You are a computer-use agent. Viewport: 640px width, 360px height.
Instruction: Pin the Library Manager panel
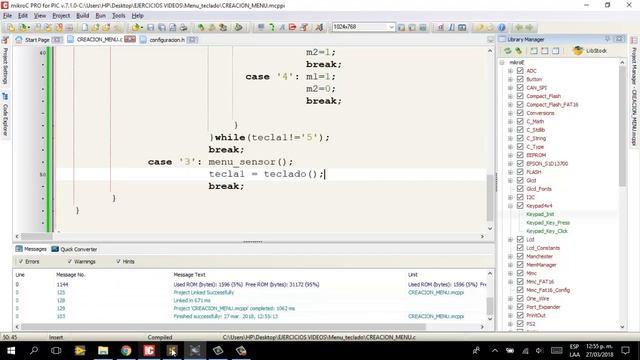click(x=608, y=39)
